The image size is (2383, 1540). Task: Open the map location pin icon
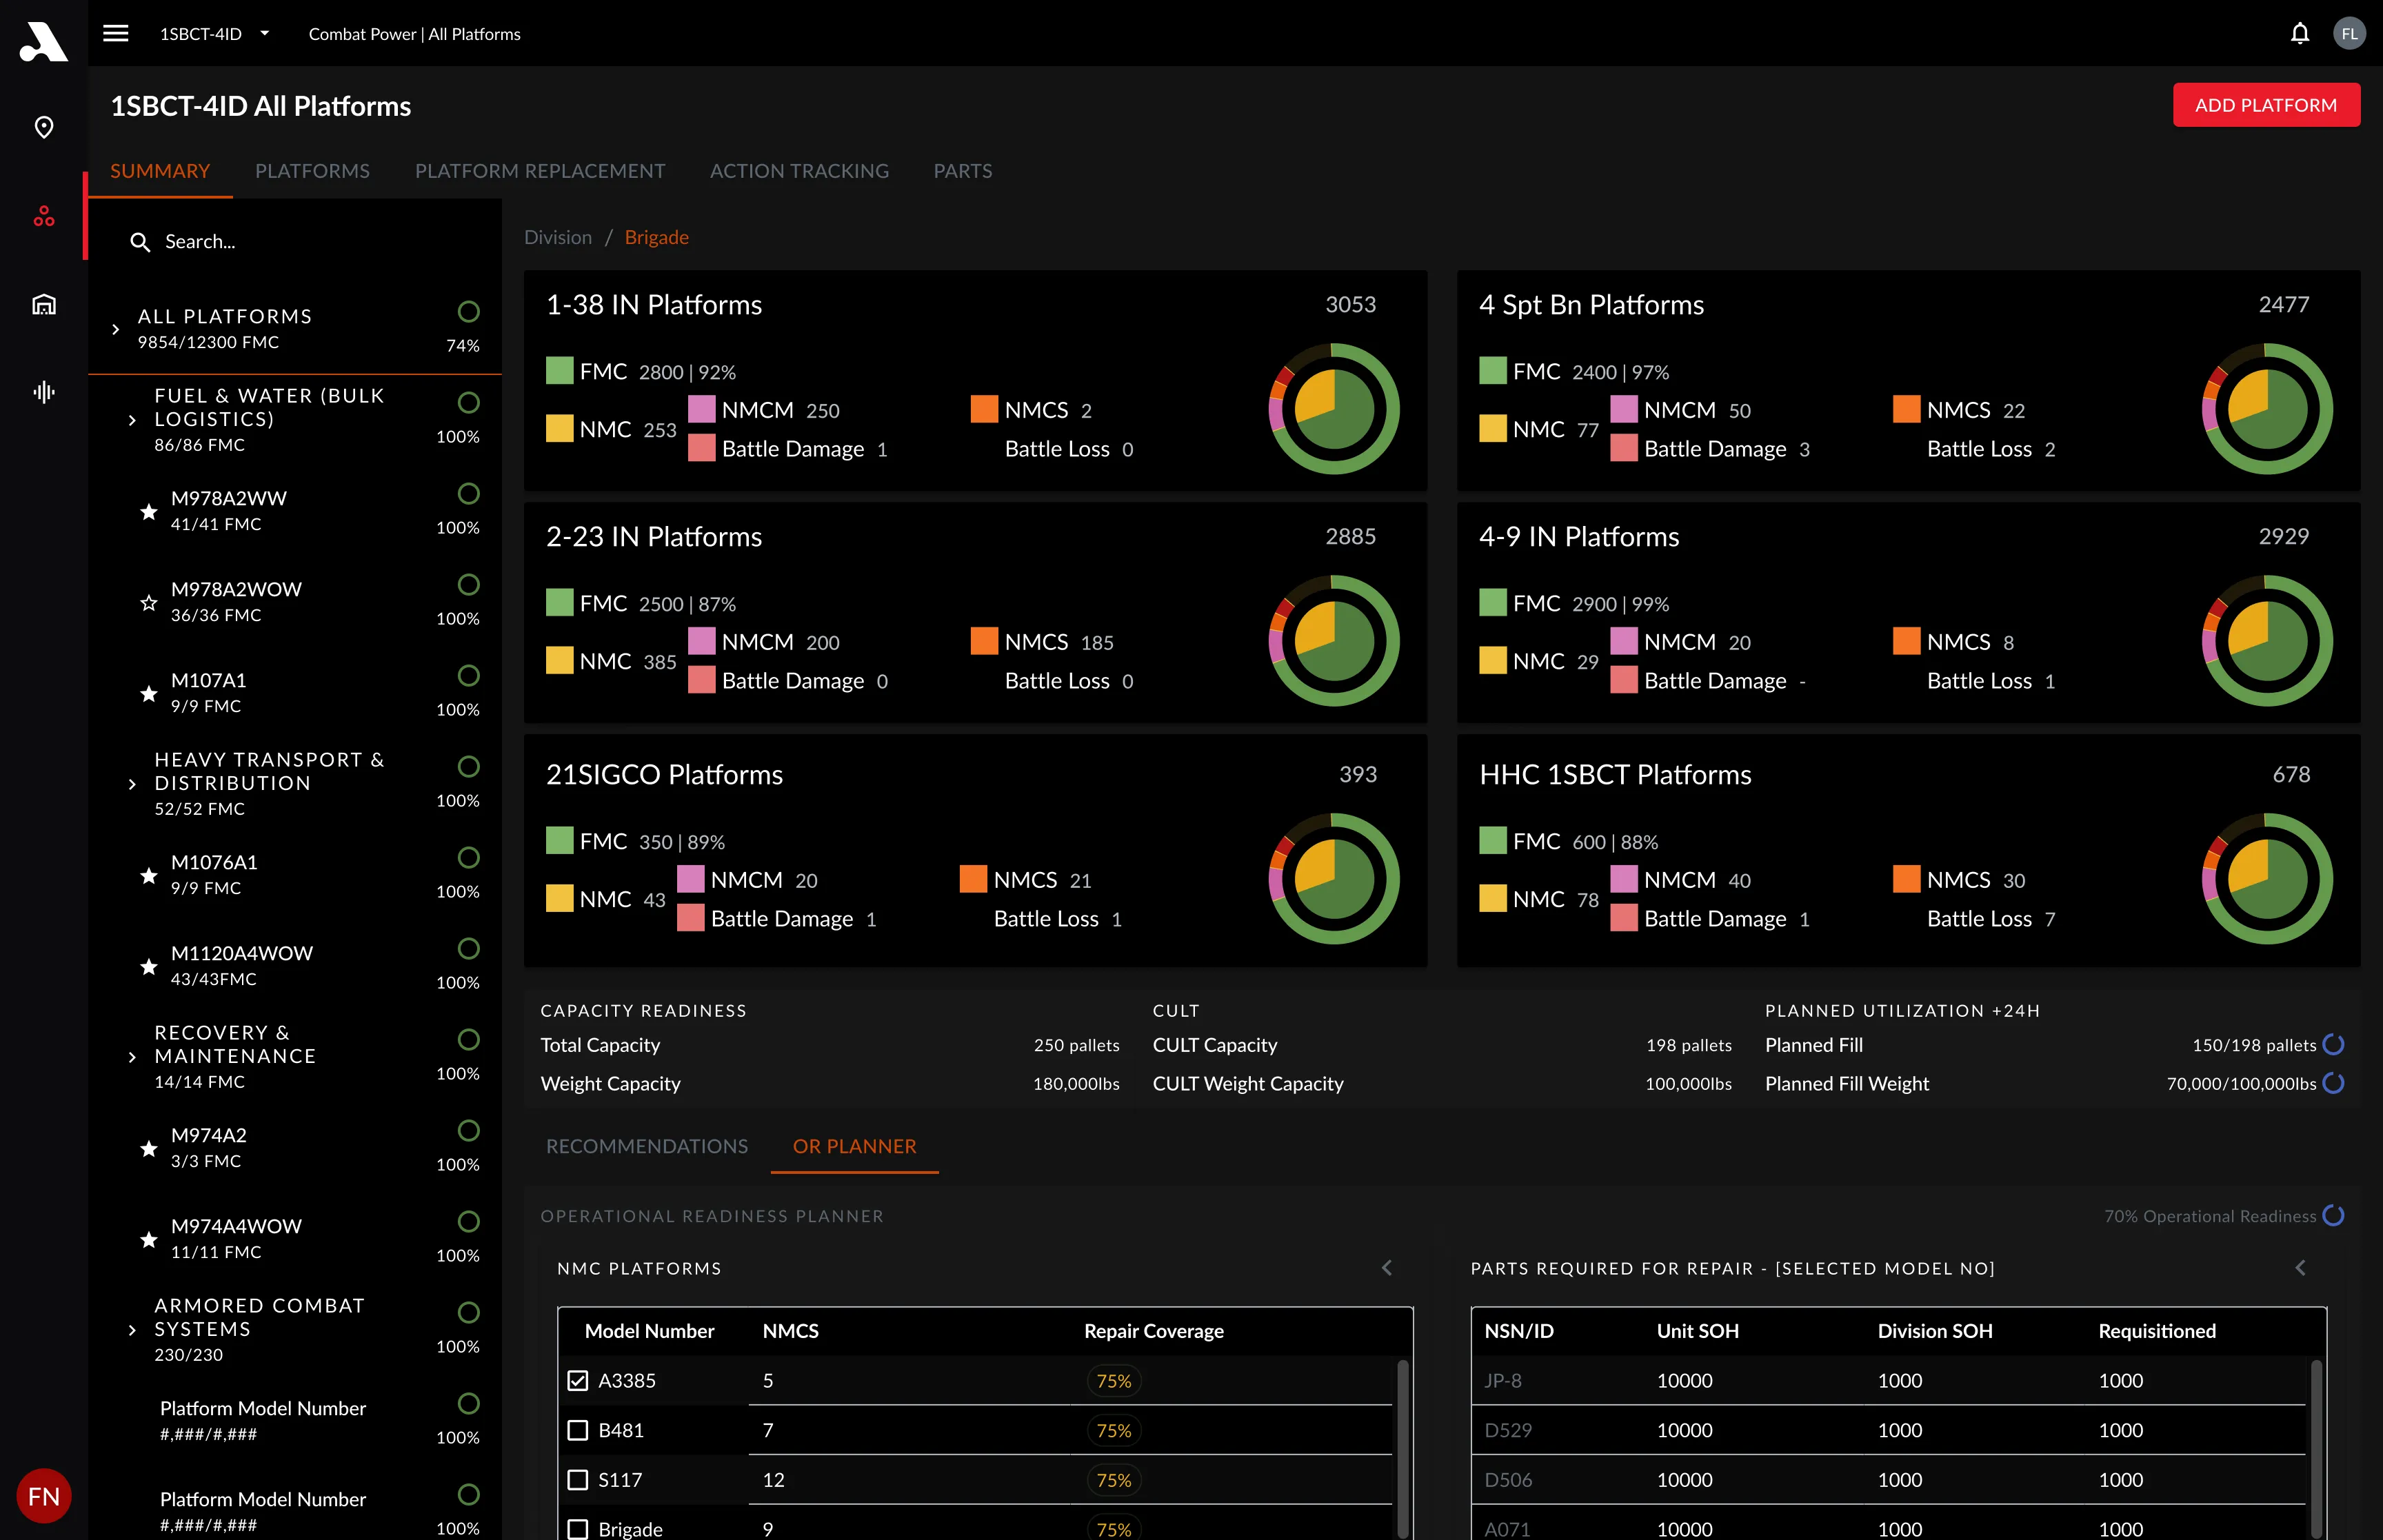[x=44, y=128]
